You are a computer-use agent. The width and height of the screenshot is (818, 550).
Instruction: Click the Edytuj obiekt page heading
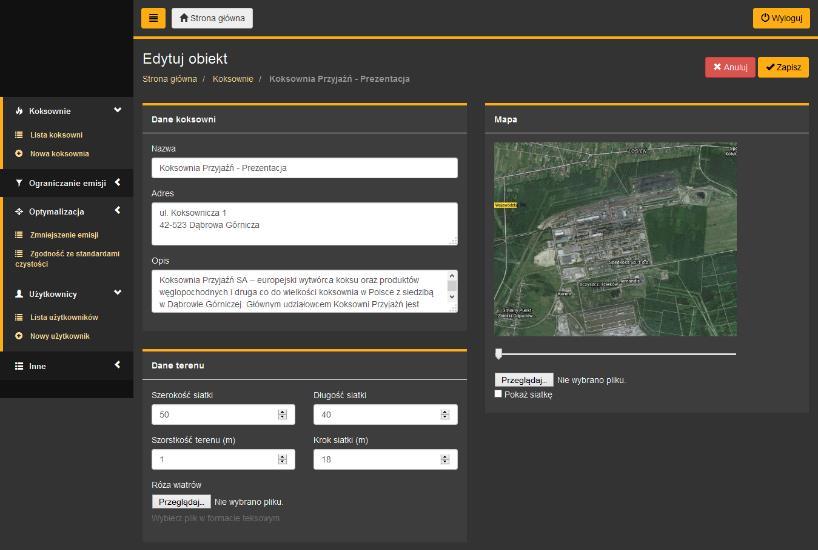185,58
